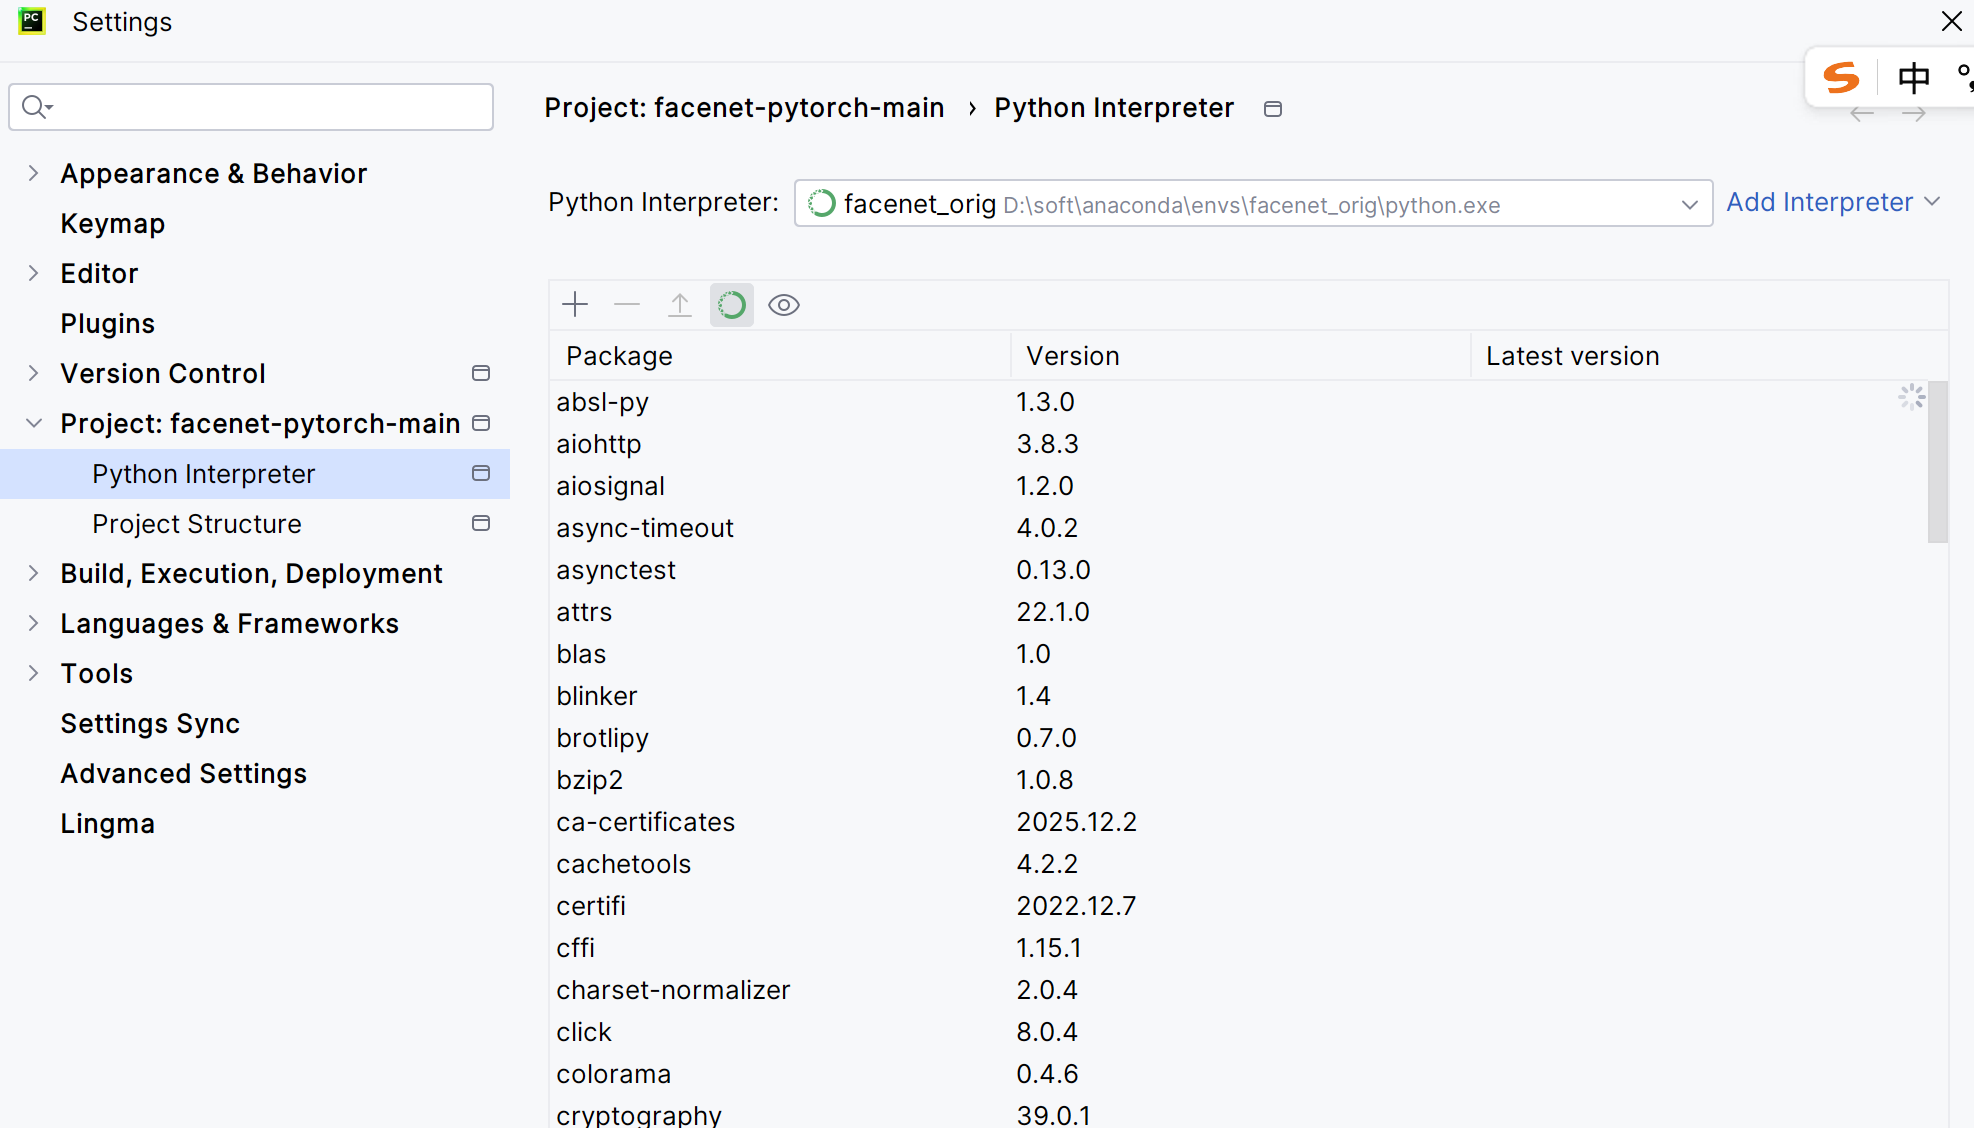Open Advanced Settings page
Image resolution: width=1974 pixels, height=1128 pixels.
click(x=184, y=774)
